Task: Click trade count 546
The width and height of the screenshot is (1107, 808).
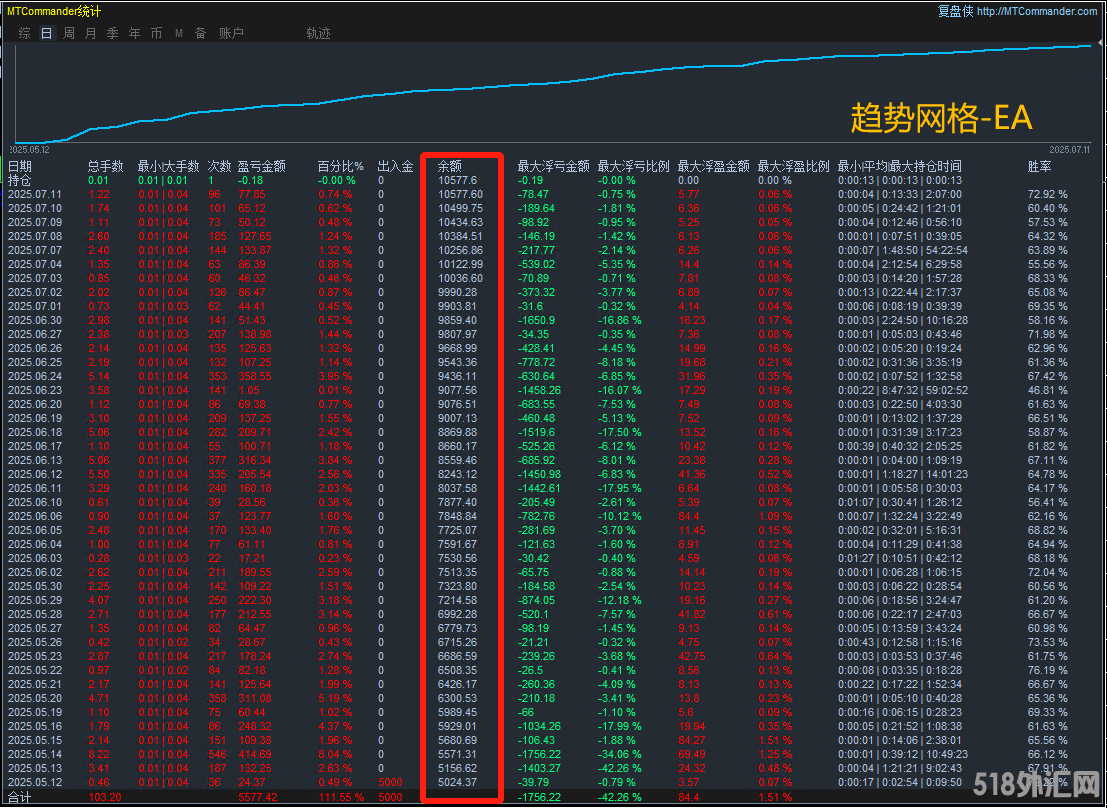Action: [x=217, y=754]
